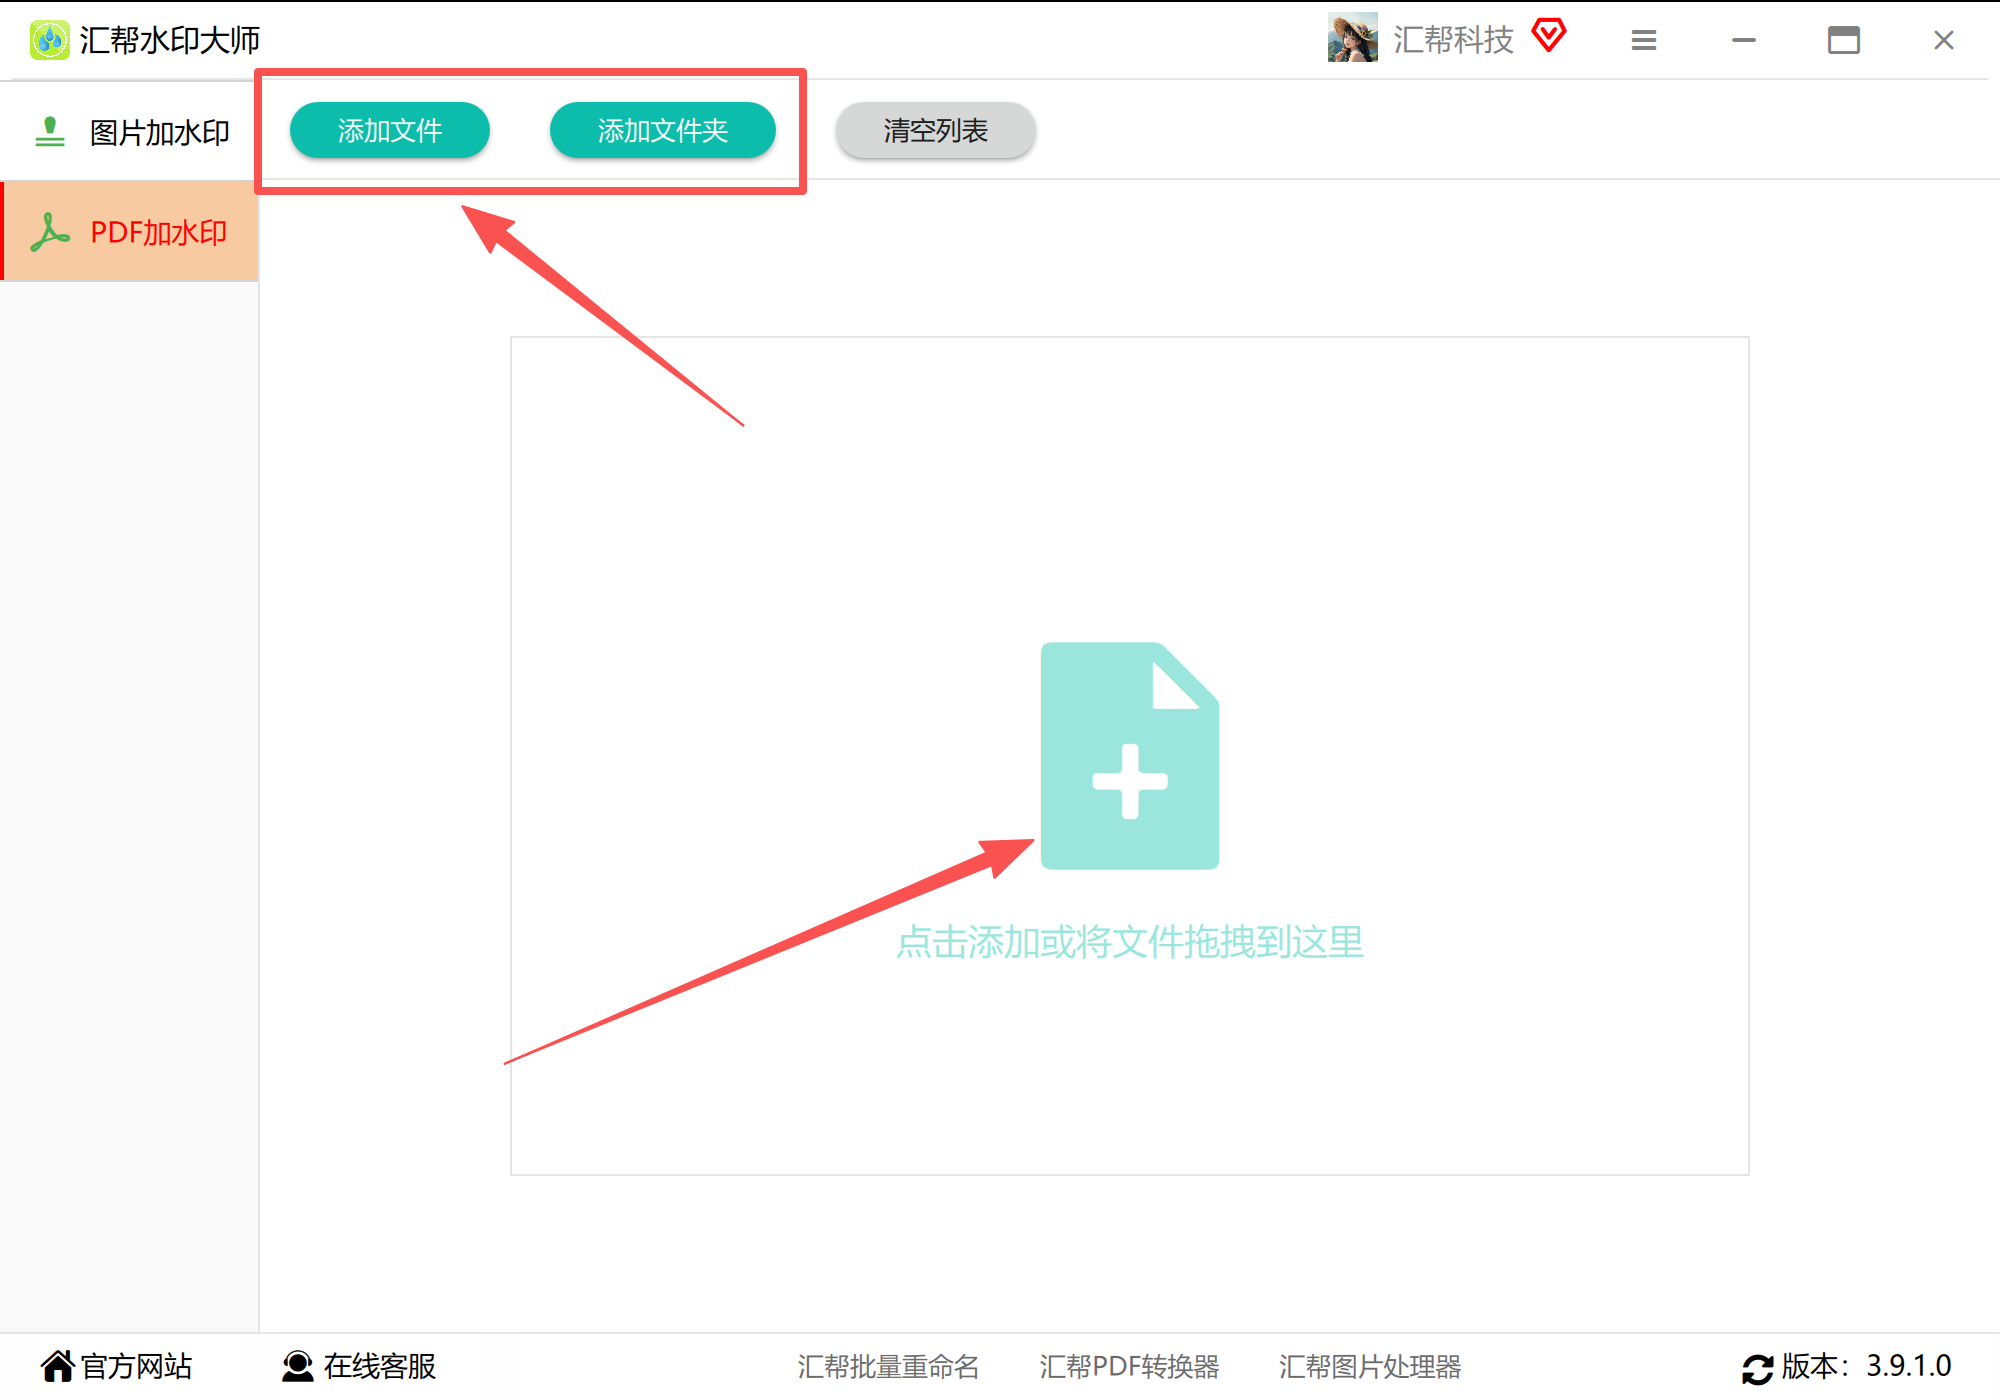This screenshot has height=1400, width=2000.
Task: Open the hamburger menu icon
Action: click(x=1643, y=40)
